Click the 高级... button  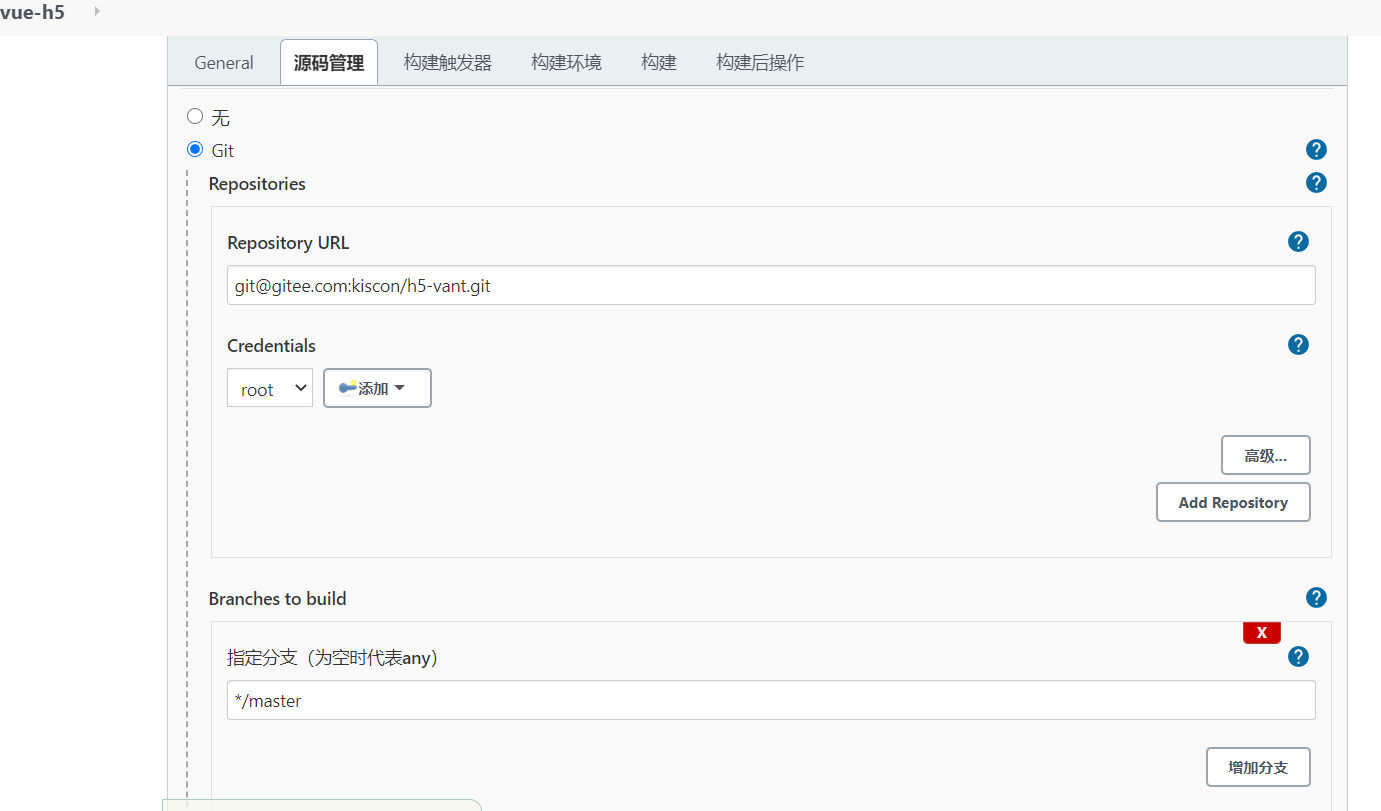[1266, 455]
